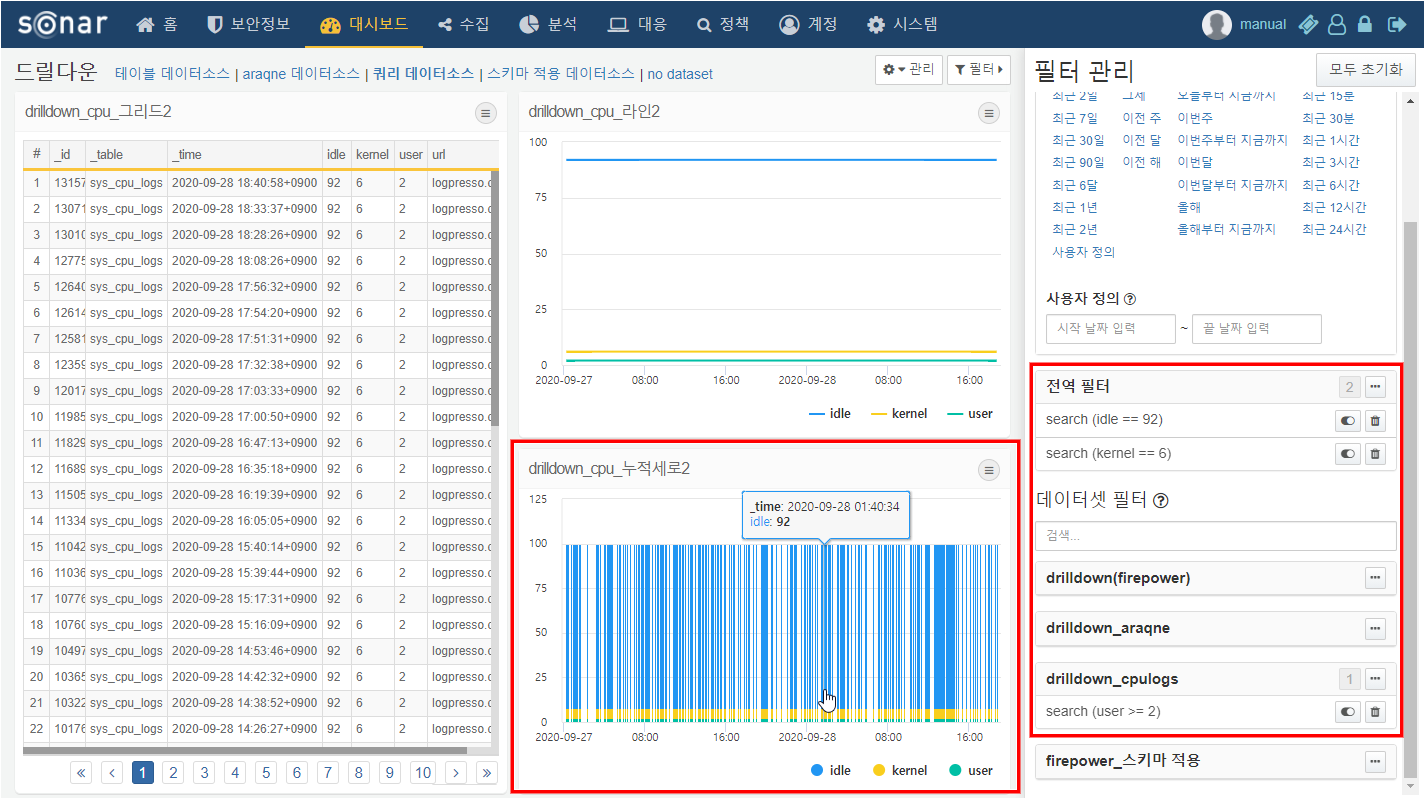1425x799 pixels.
Task: Select the 이전 주 time range
Action: (x=1142, y=118)
